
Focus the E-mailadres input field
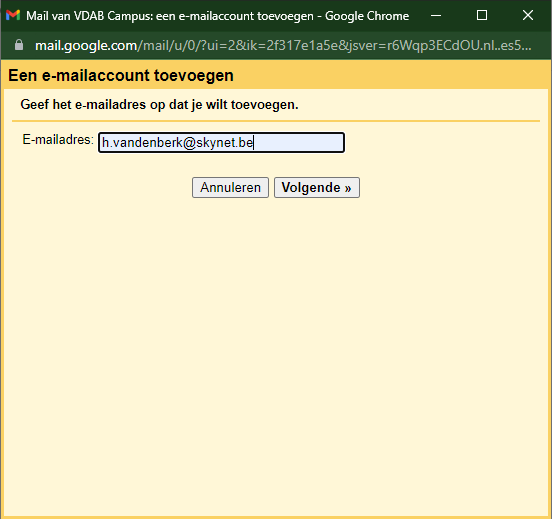[221, 143]
